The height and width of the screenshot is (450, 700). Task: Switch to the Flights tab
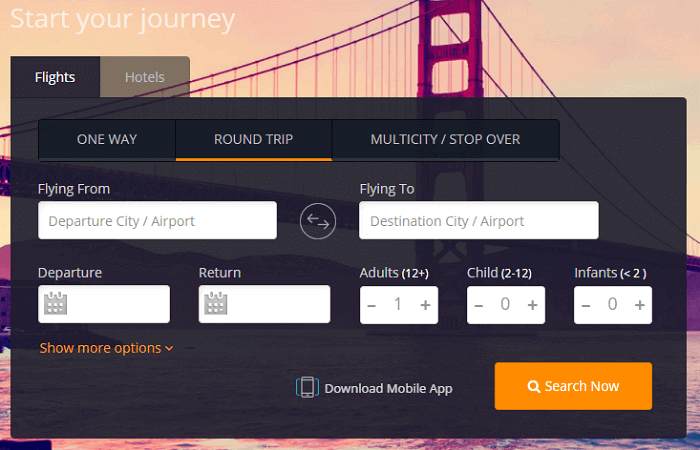pyautogui.click(x=55, y=77)
